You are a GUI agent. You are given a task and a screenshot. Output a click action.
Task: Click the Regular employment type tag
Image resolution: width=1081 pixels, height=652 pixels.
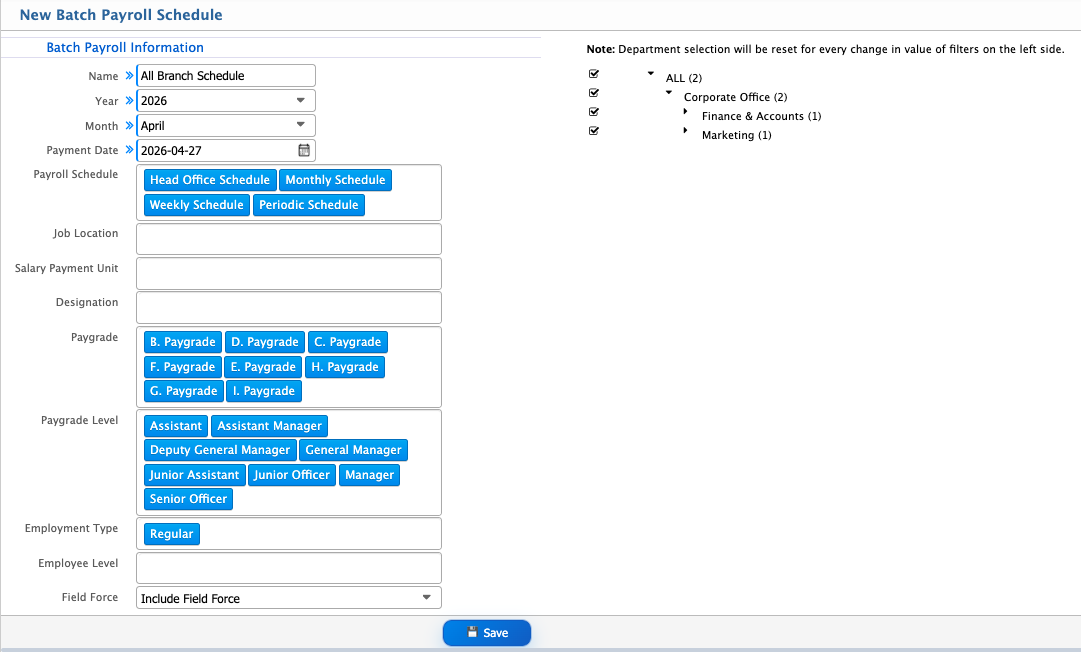coord(171,534)
